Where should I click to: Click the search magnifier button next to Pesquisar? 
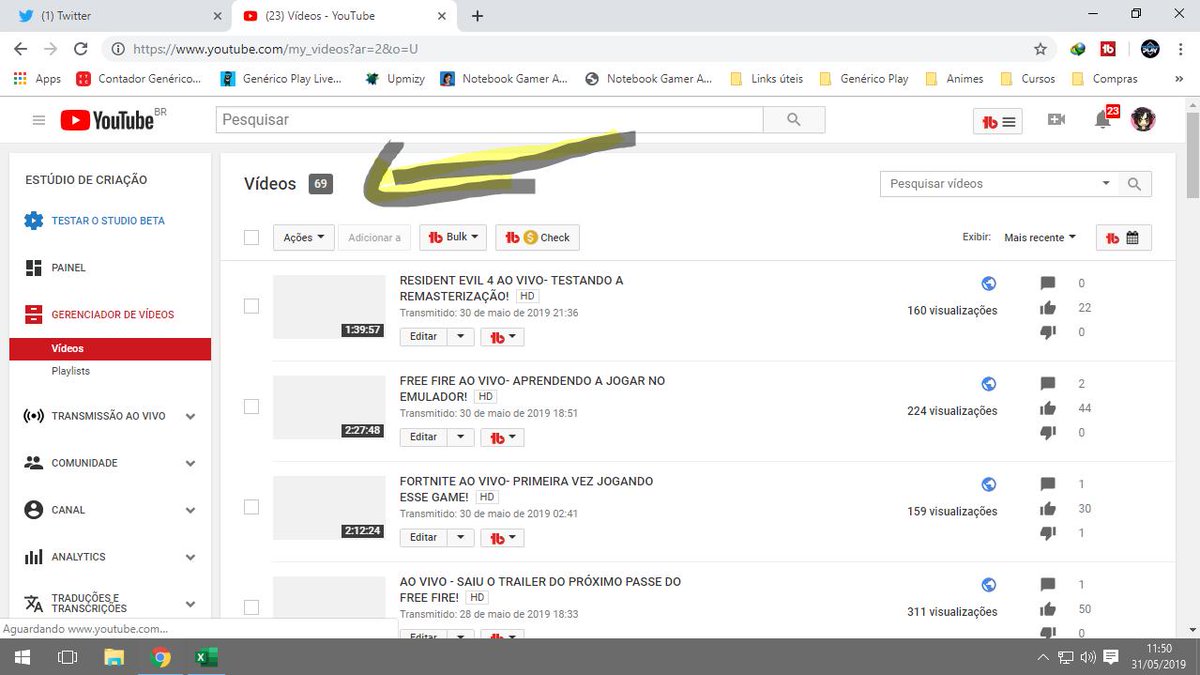(x=794, y=120)
